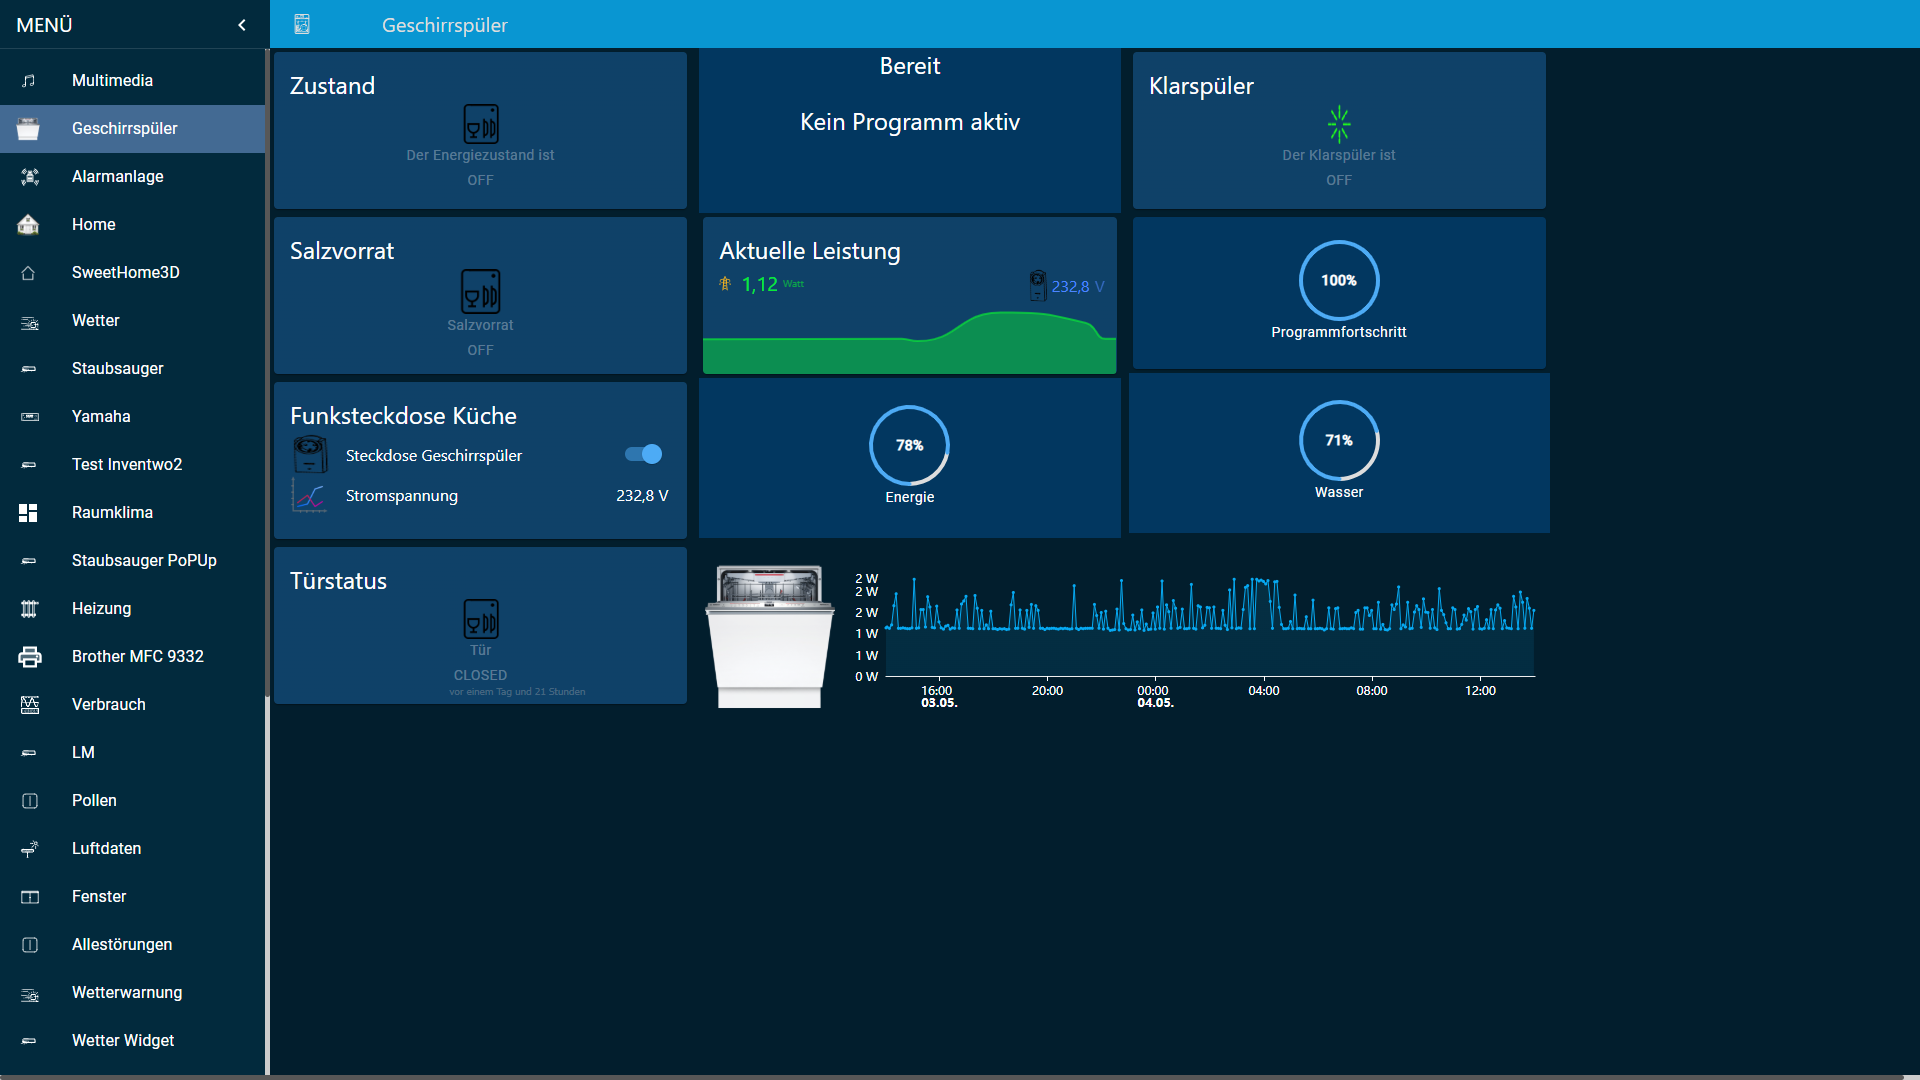Viewport: 1920px width, 1080px height.
Task: Click the Klarspüler sparkle icon
Action: (1338, 124)
